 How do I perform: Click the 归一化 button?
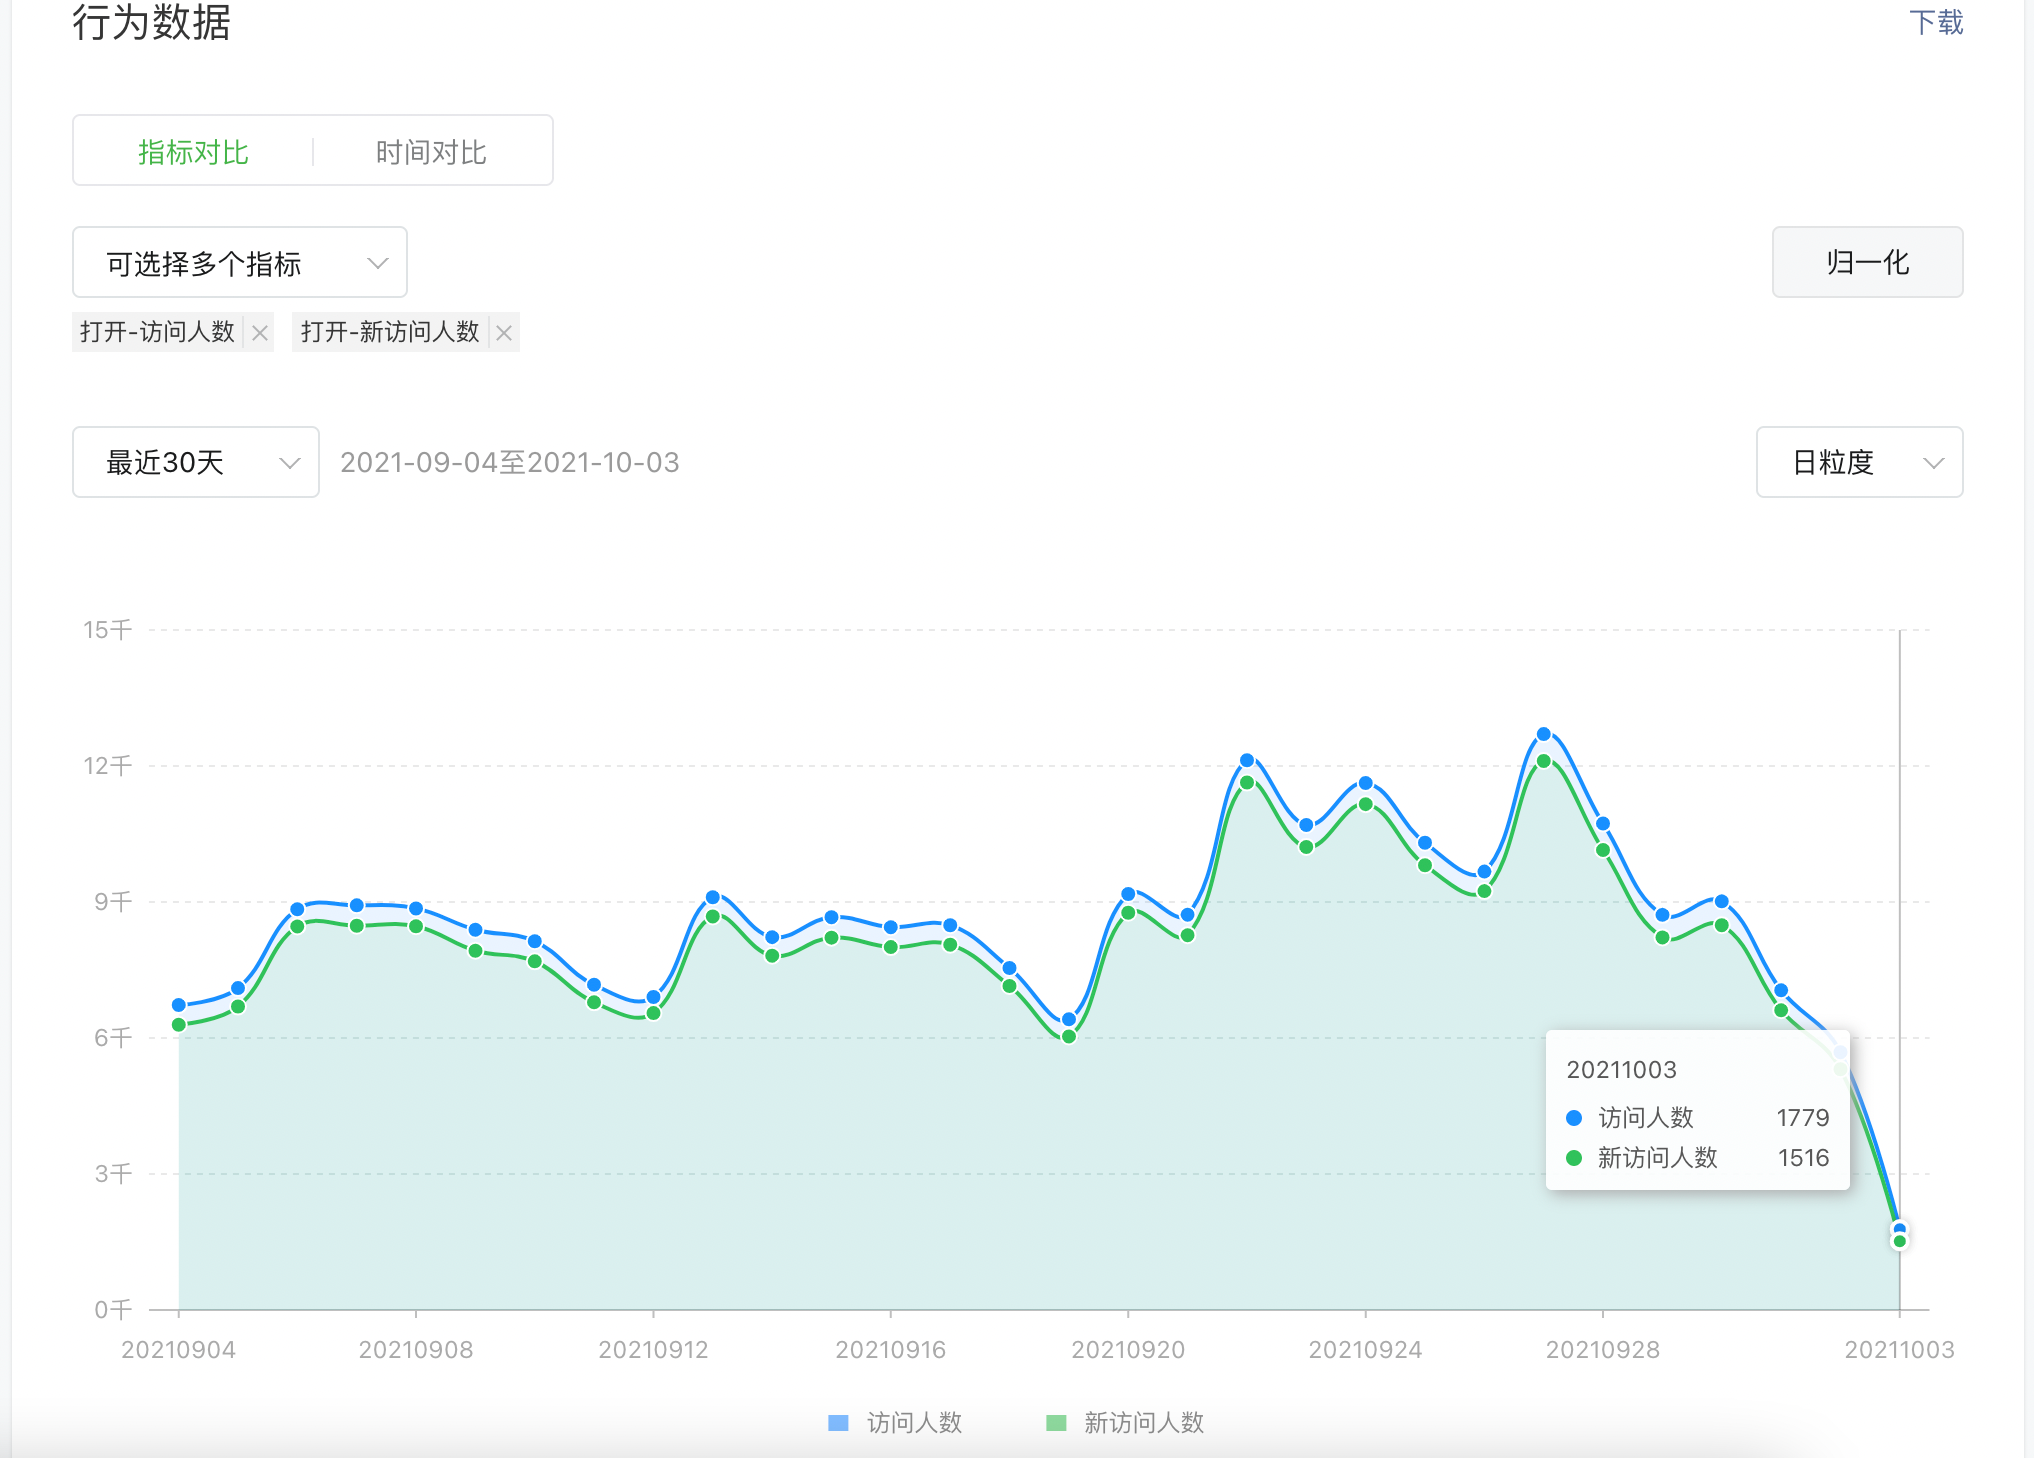click(x=1866, y=262)
